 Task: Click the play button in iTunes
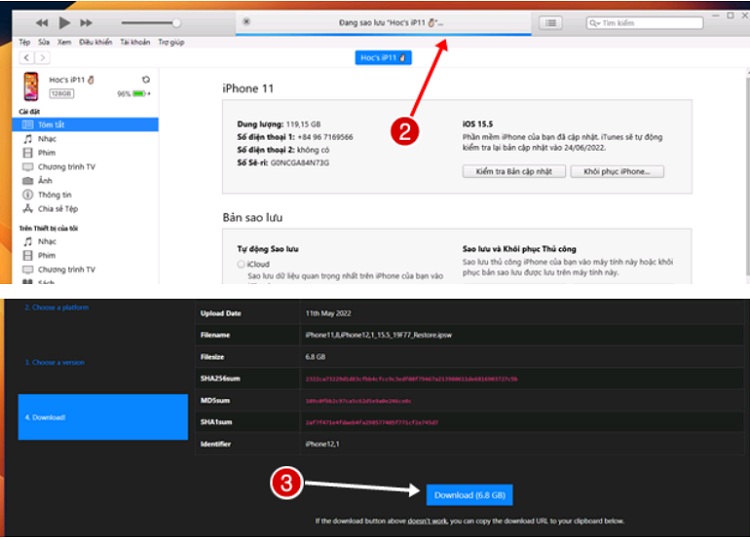(64, 22)
